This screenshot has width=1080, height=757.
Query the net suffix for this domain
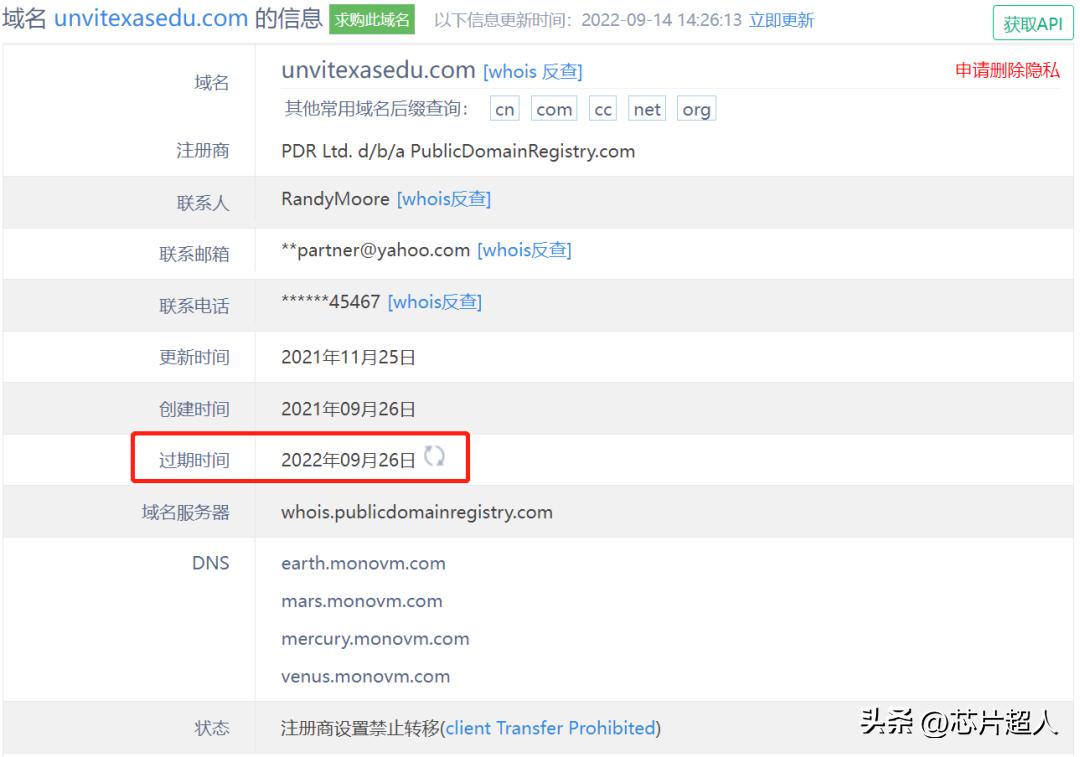pyautogui.click(x=646, y=108)
